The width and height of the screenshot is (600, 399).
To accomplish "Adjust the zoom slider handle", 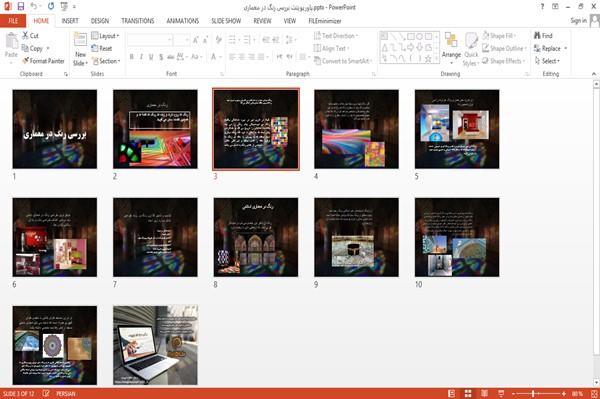I will tap(533, 394).
